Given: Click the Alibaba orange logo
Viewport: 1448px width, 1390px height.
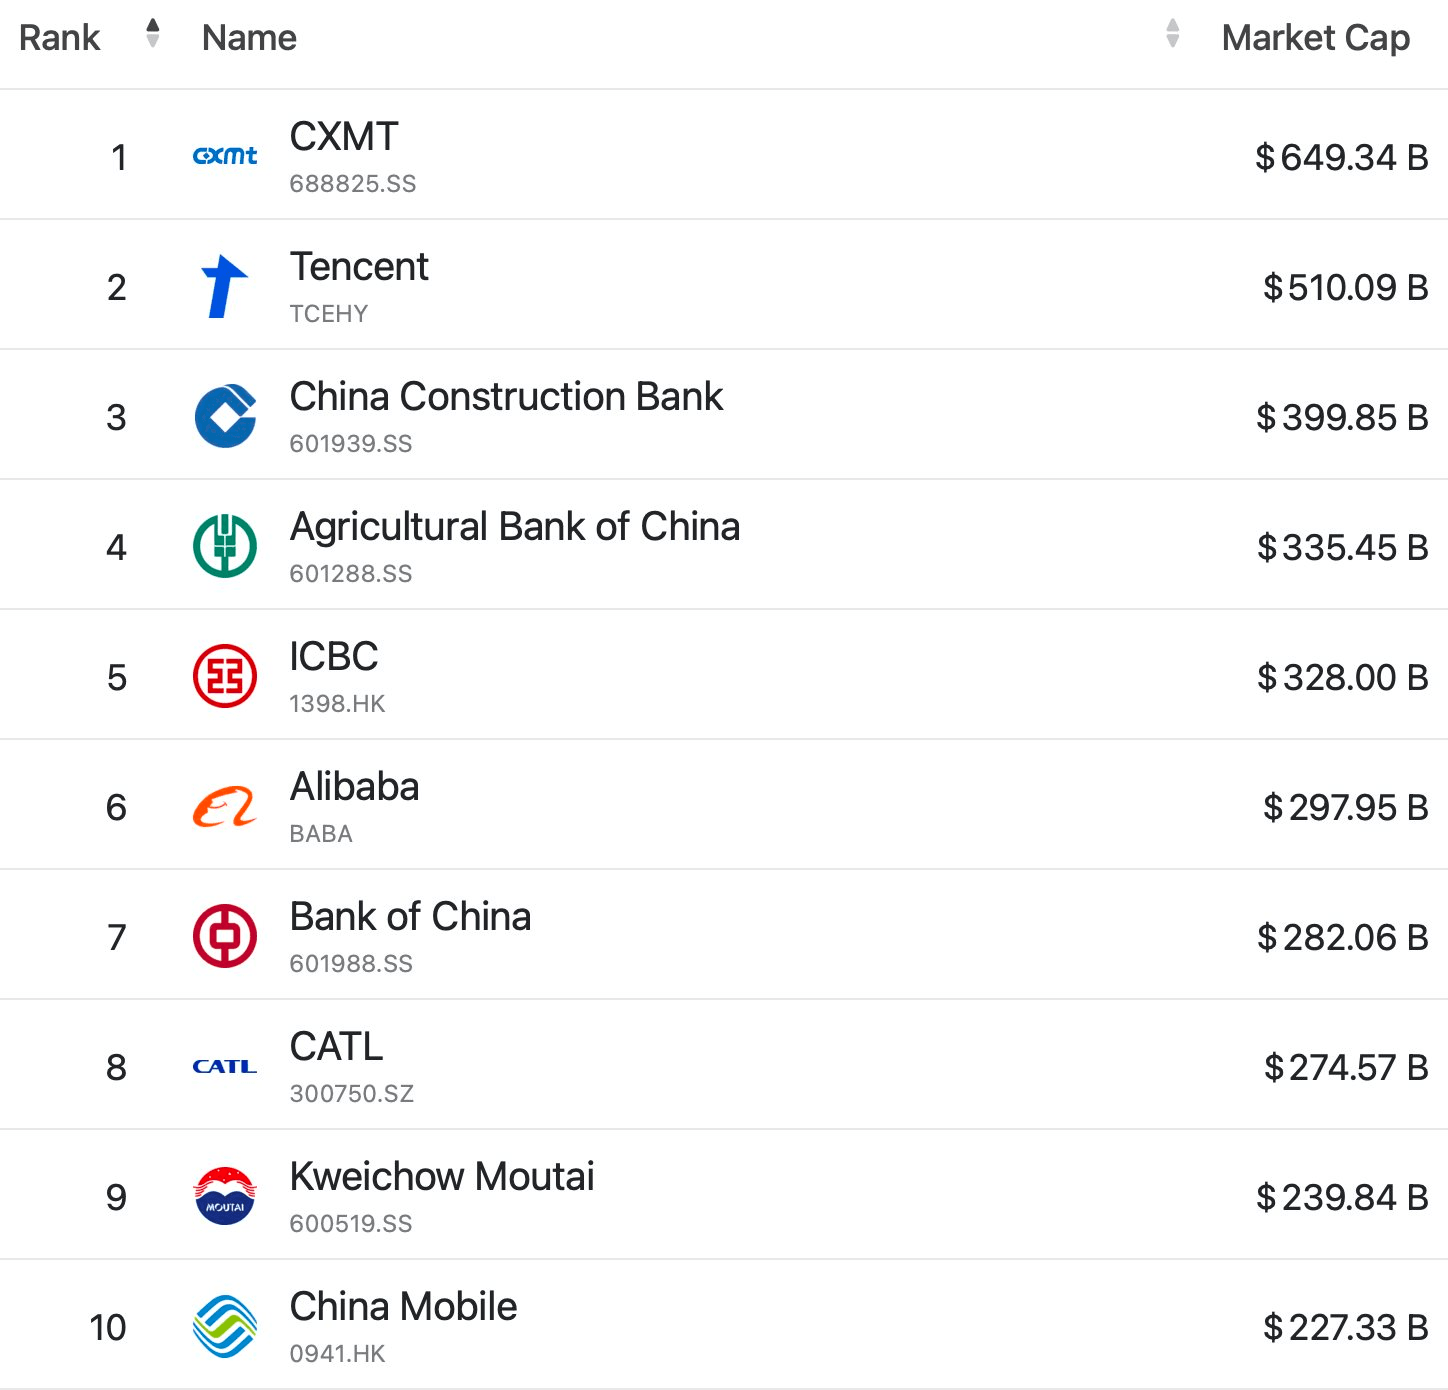Looking at the screenshot, I should tap(225, 806).
